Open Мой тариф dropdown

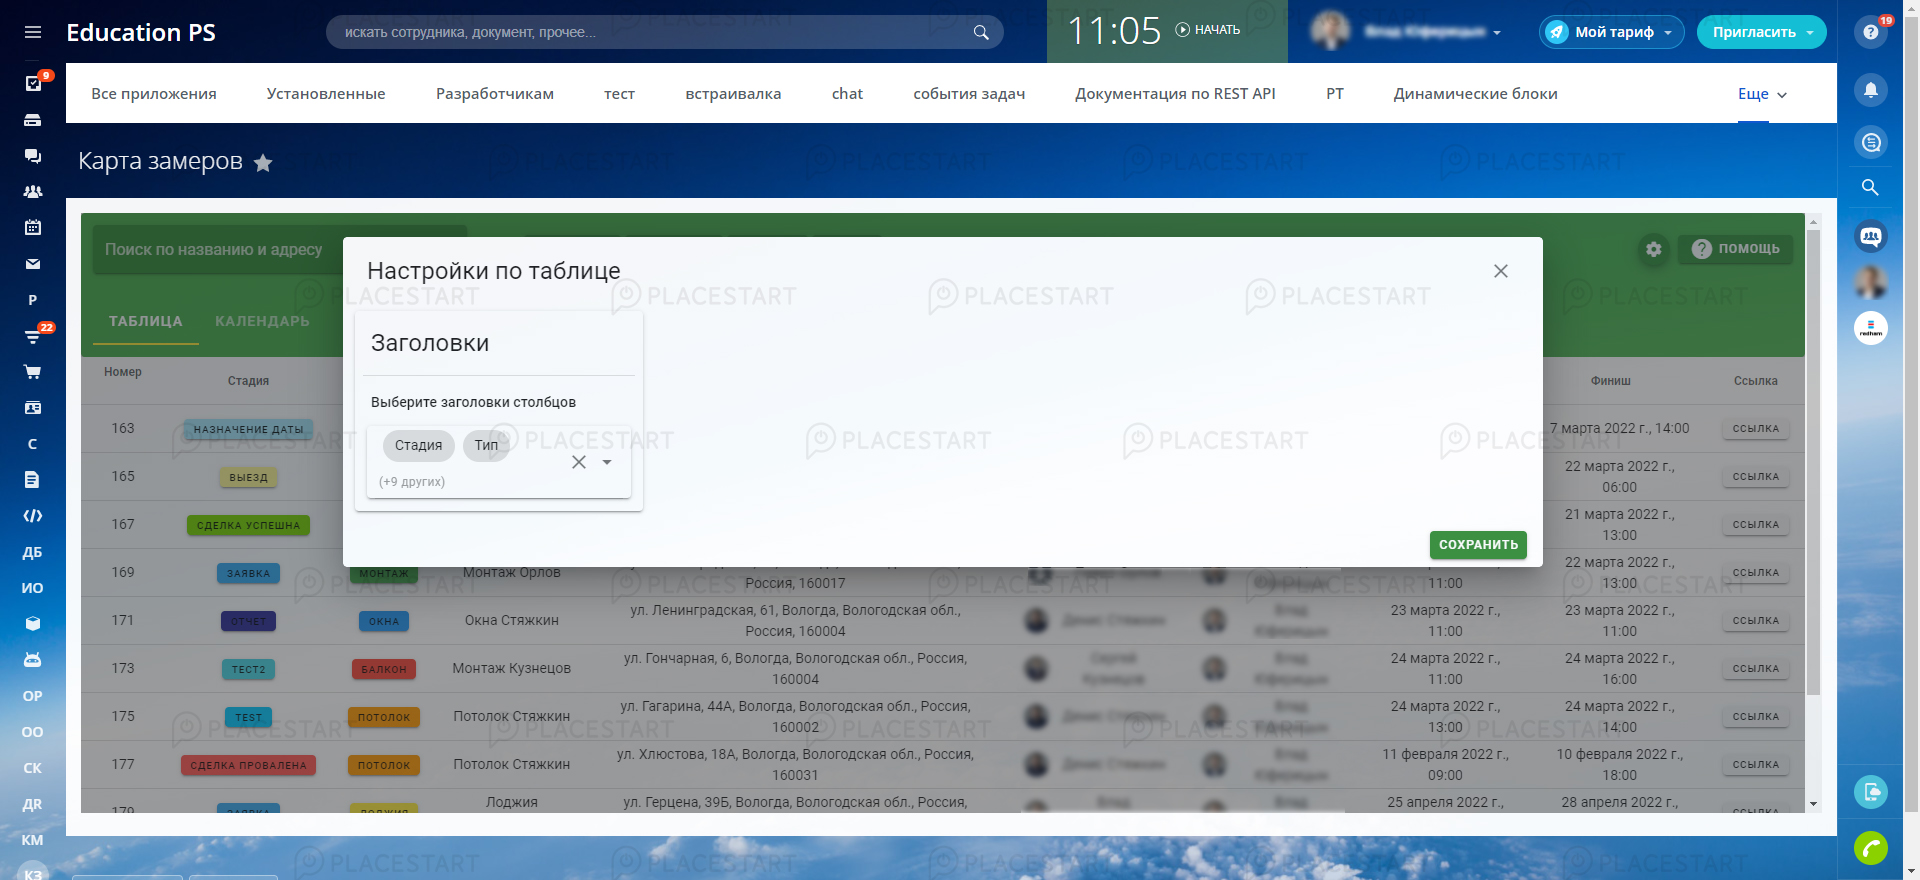[x=1611, y=32]
